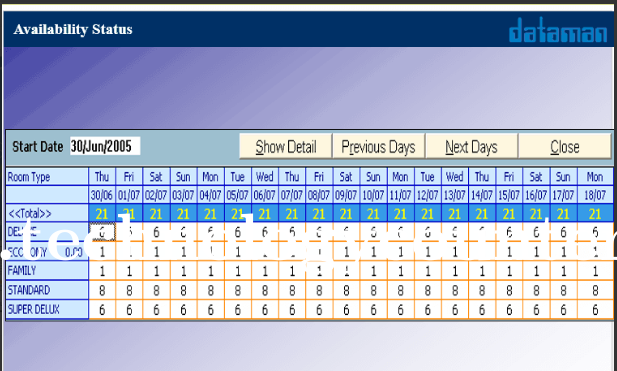Click the 15/07 date column header
This screenshot has height=371, width=617.
(x=509, y=195)
